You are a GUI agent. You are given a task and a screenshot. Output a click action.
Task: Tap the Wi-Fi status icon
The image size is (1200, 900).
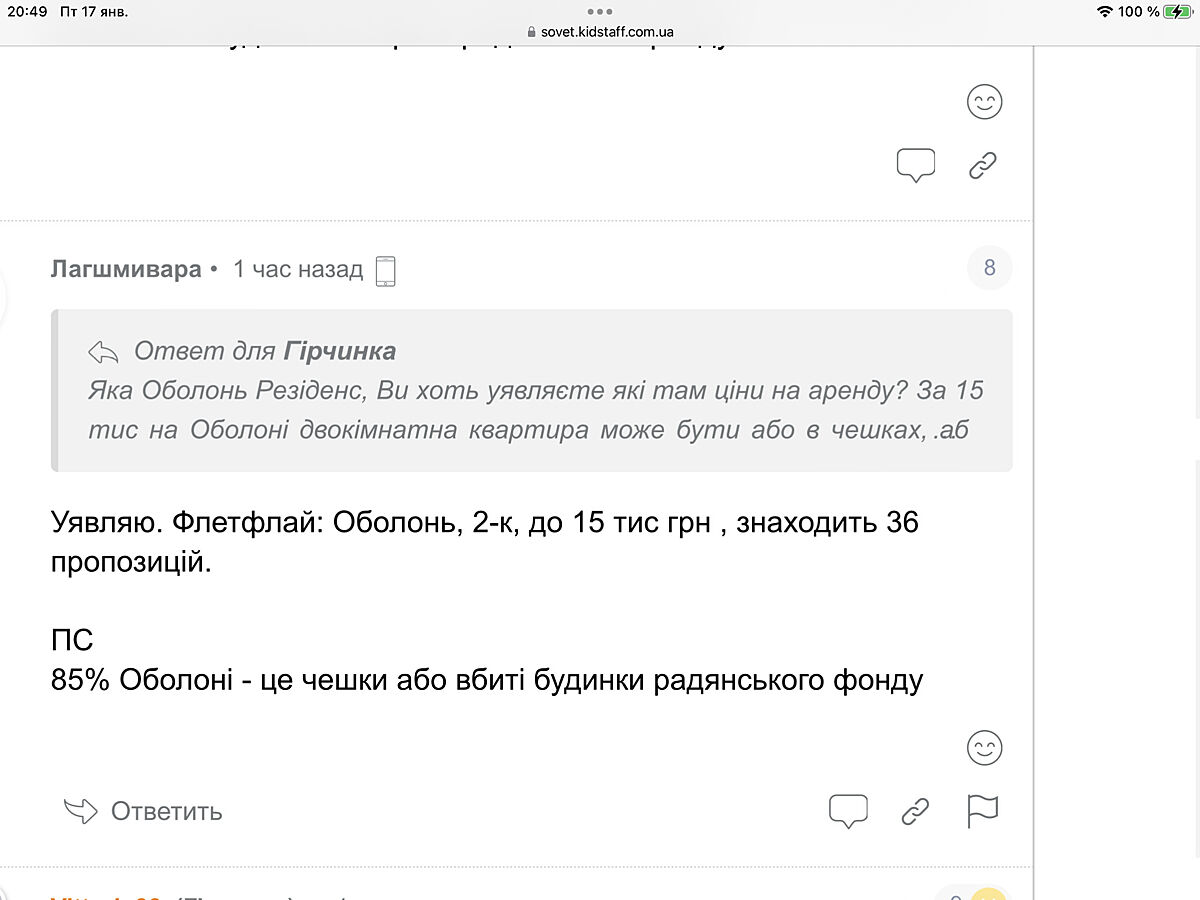1104,12
